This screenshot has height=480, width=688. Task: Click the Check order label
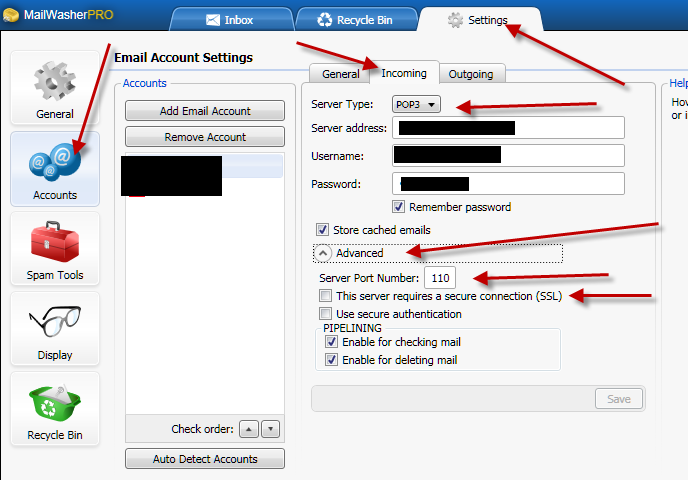[202, 429]
